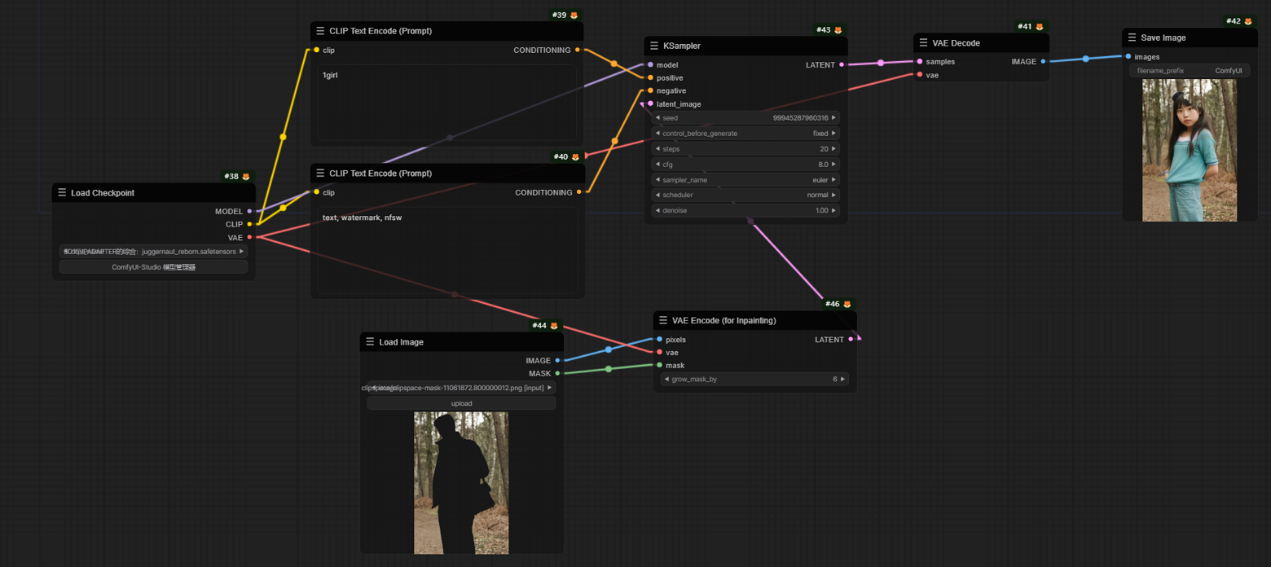The image size is (1271, 567).
Task: Click the ComfyUI-Studio model manager button
Action: (153, 268)
